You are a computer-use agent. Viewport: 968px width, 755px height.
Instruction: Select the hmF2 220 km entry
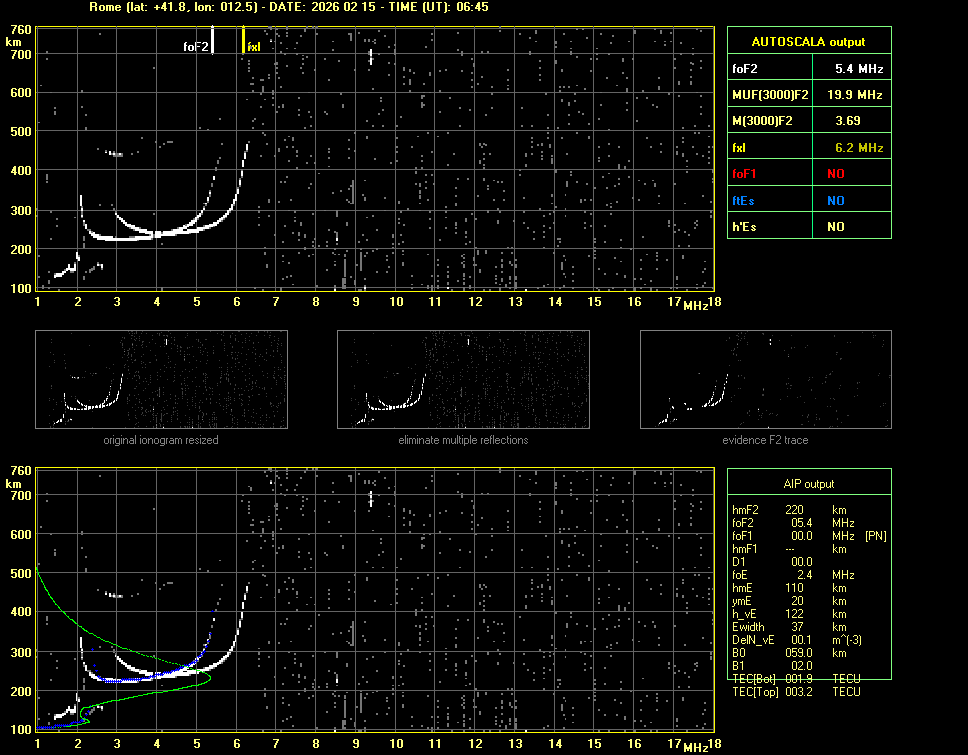click(795, 510)
